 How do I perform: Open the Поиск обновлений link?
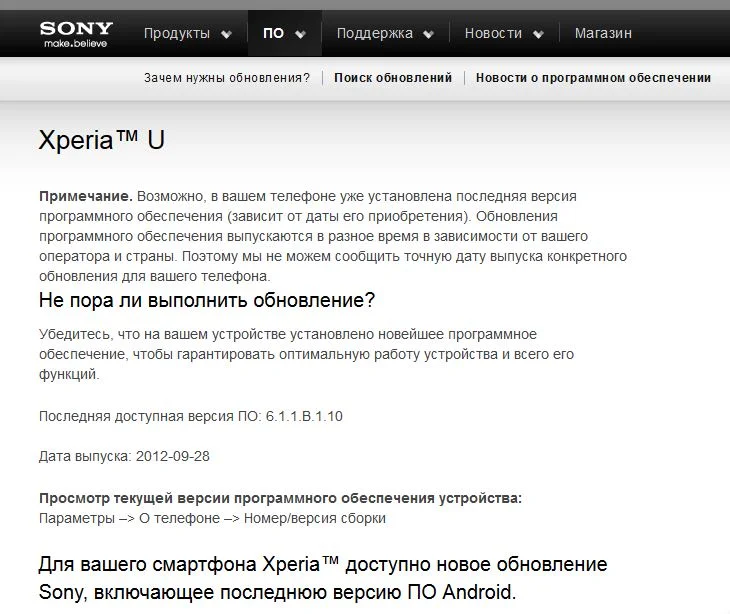(x=393, y=77)
